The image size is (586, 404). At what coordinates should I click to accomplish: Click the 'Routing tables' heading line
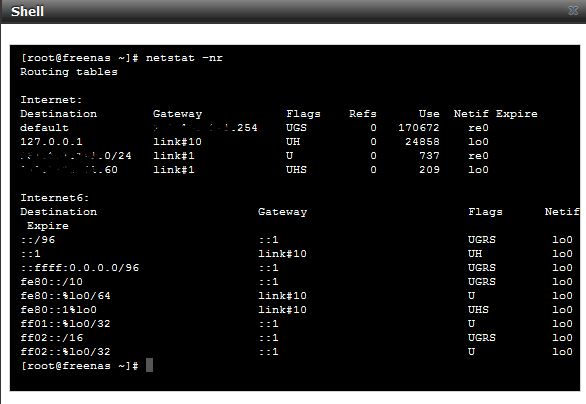(69, 72)
